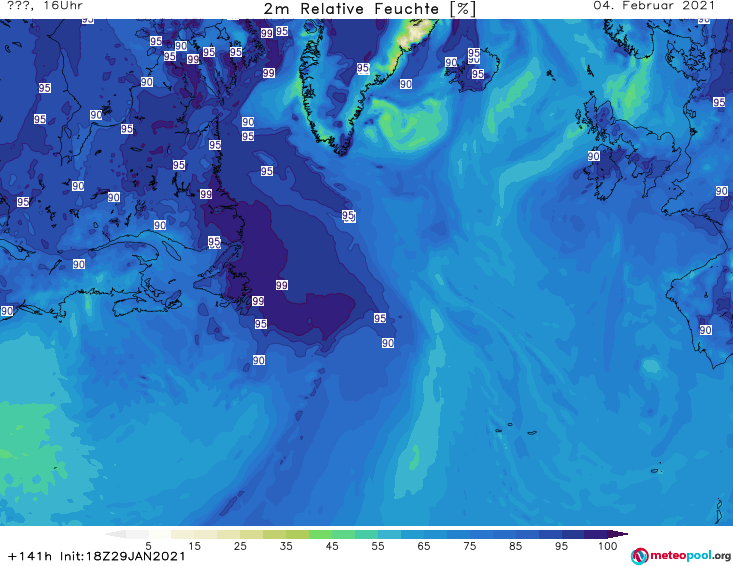The width and height of the screenshot is (733, 566).
Task: Click the "???, 16Uhr" time label
Action: click(45, 6)
